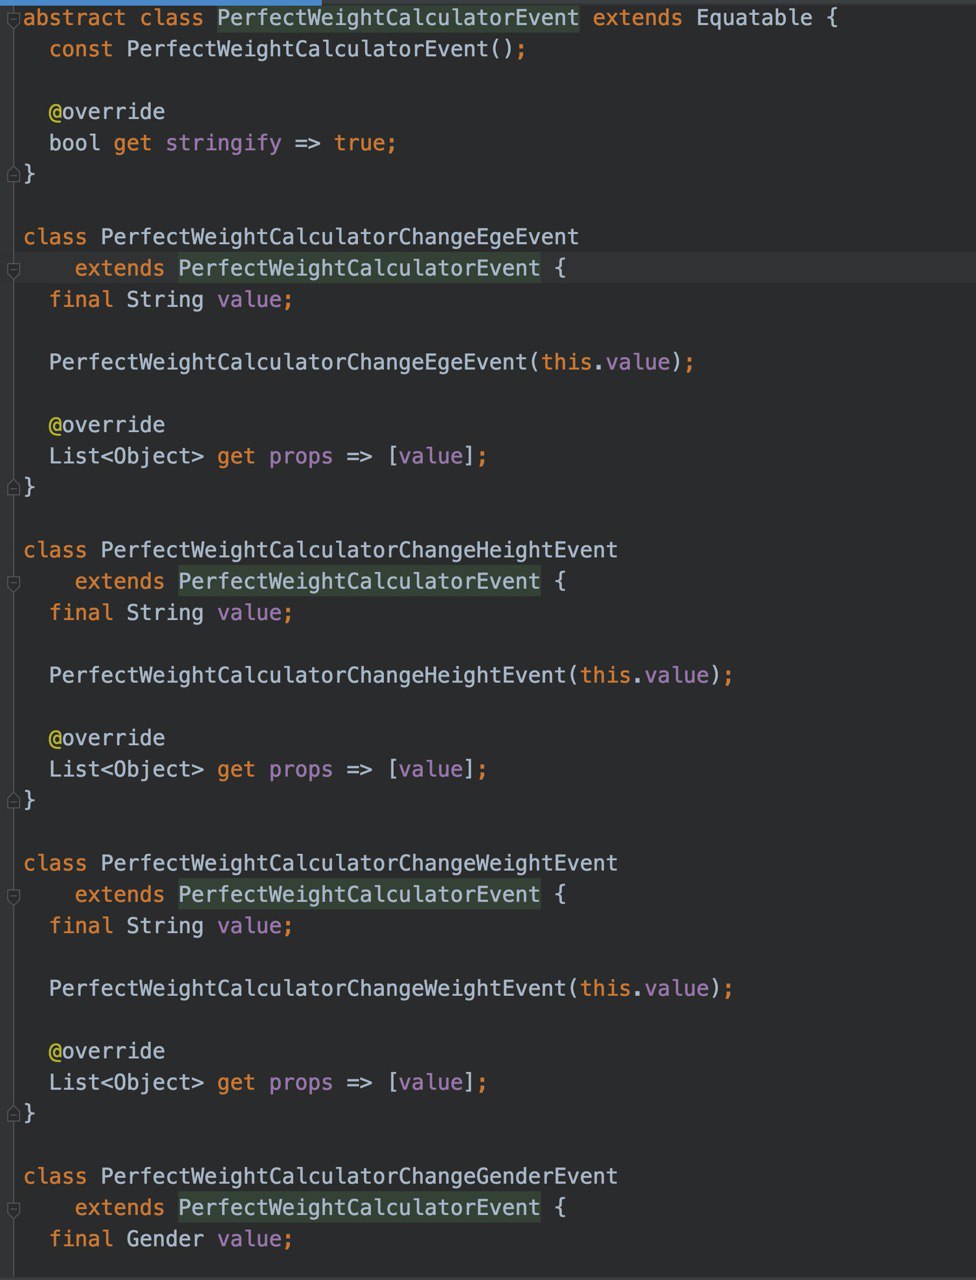Click 'props' in the ChangeEgeEvent class getter
This screenshot has height=1280, width=976.
[x=301, y=457]
